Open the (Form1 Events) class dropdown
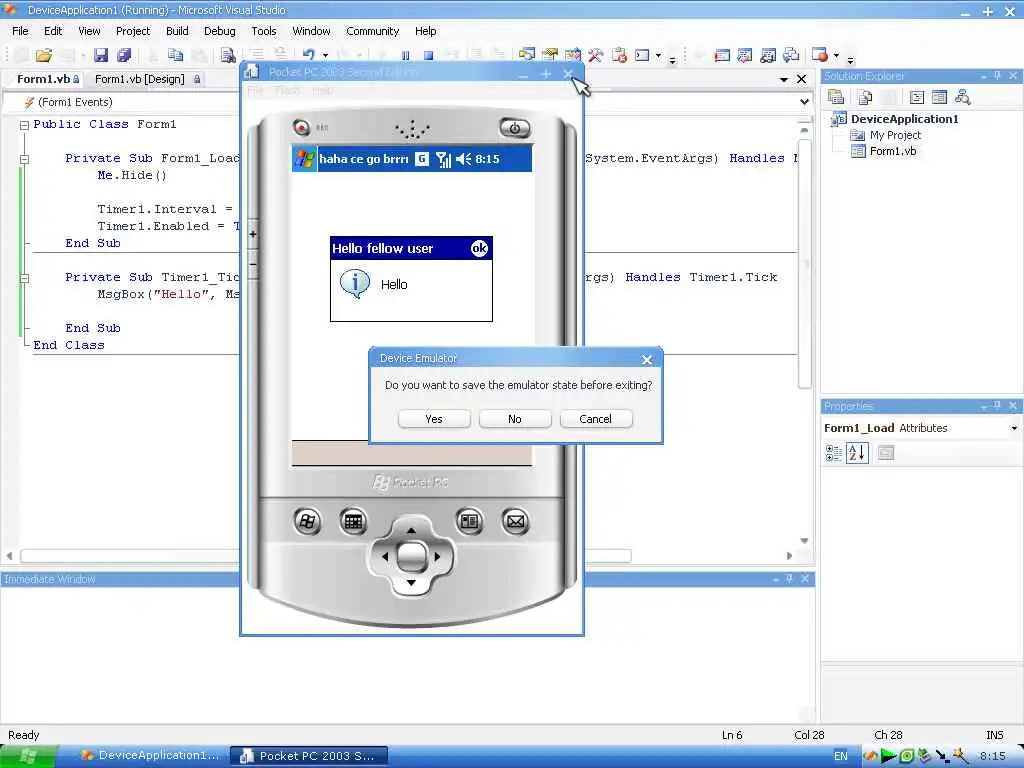This screenshot has height=768, width=1024. pyautogui.click(x=121, y=102)
